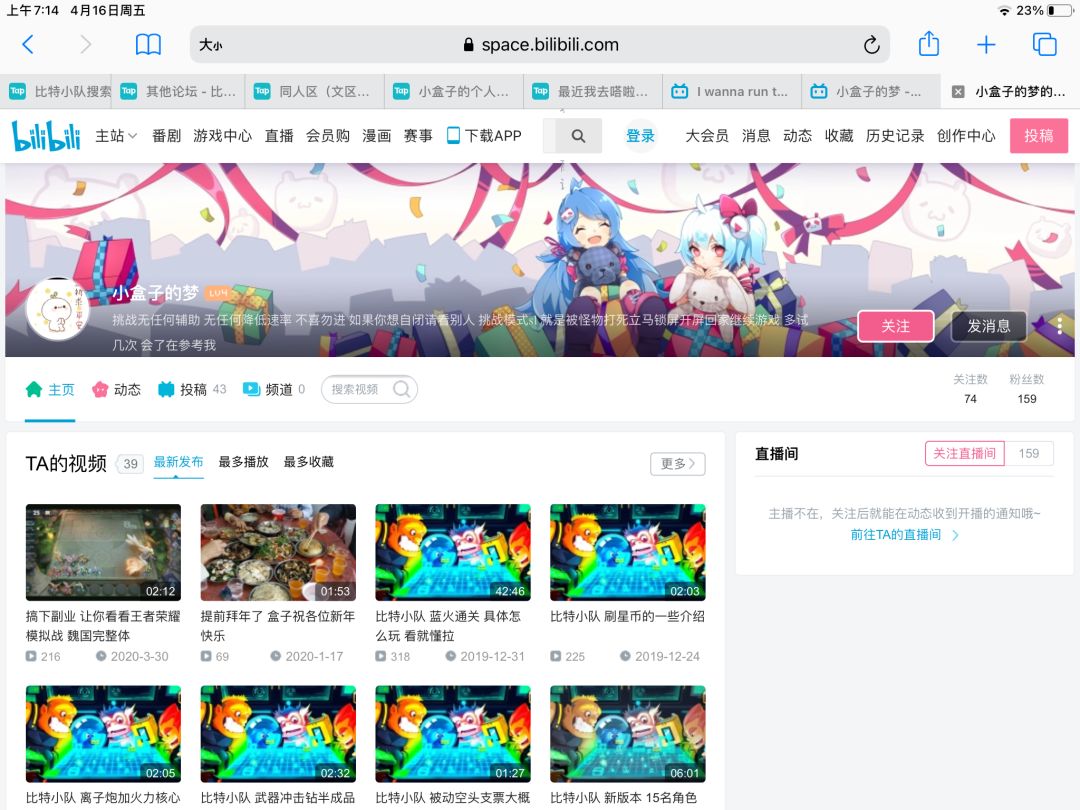Image resolution: width=1080 pixels, height=810 pixels.
Task: Tap the 大小 text size control
Action: click(x=211, y=45)
